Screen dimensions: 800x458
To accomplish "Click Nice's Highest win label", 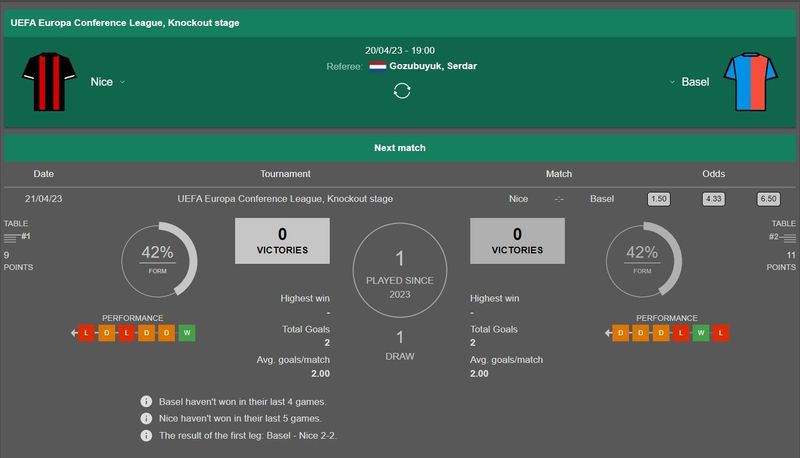I will (x=305, y=298).
